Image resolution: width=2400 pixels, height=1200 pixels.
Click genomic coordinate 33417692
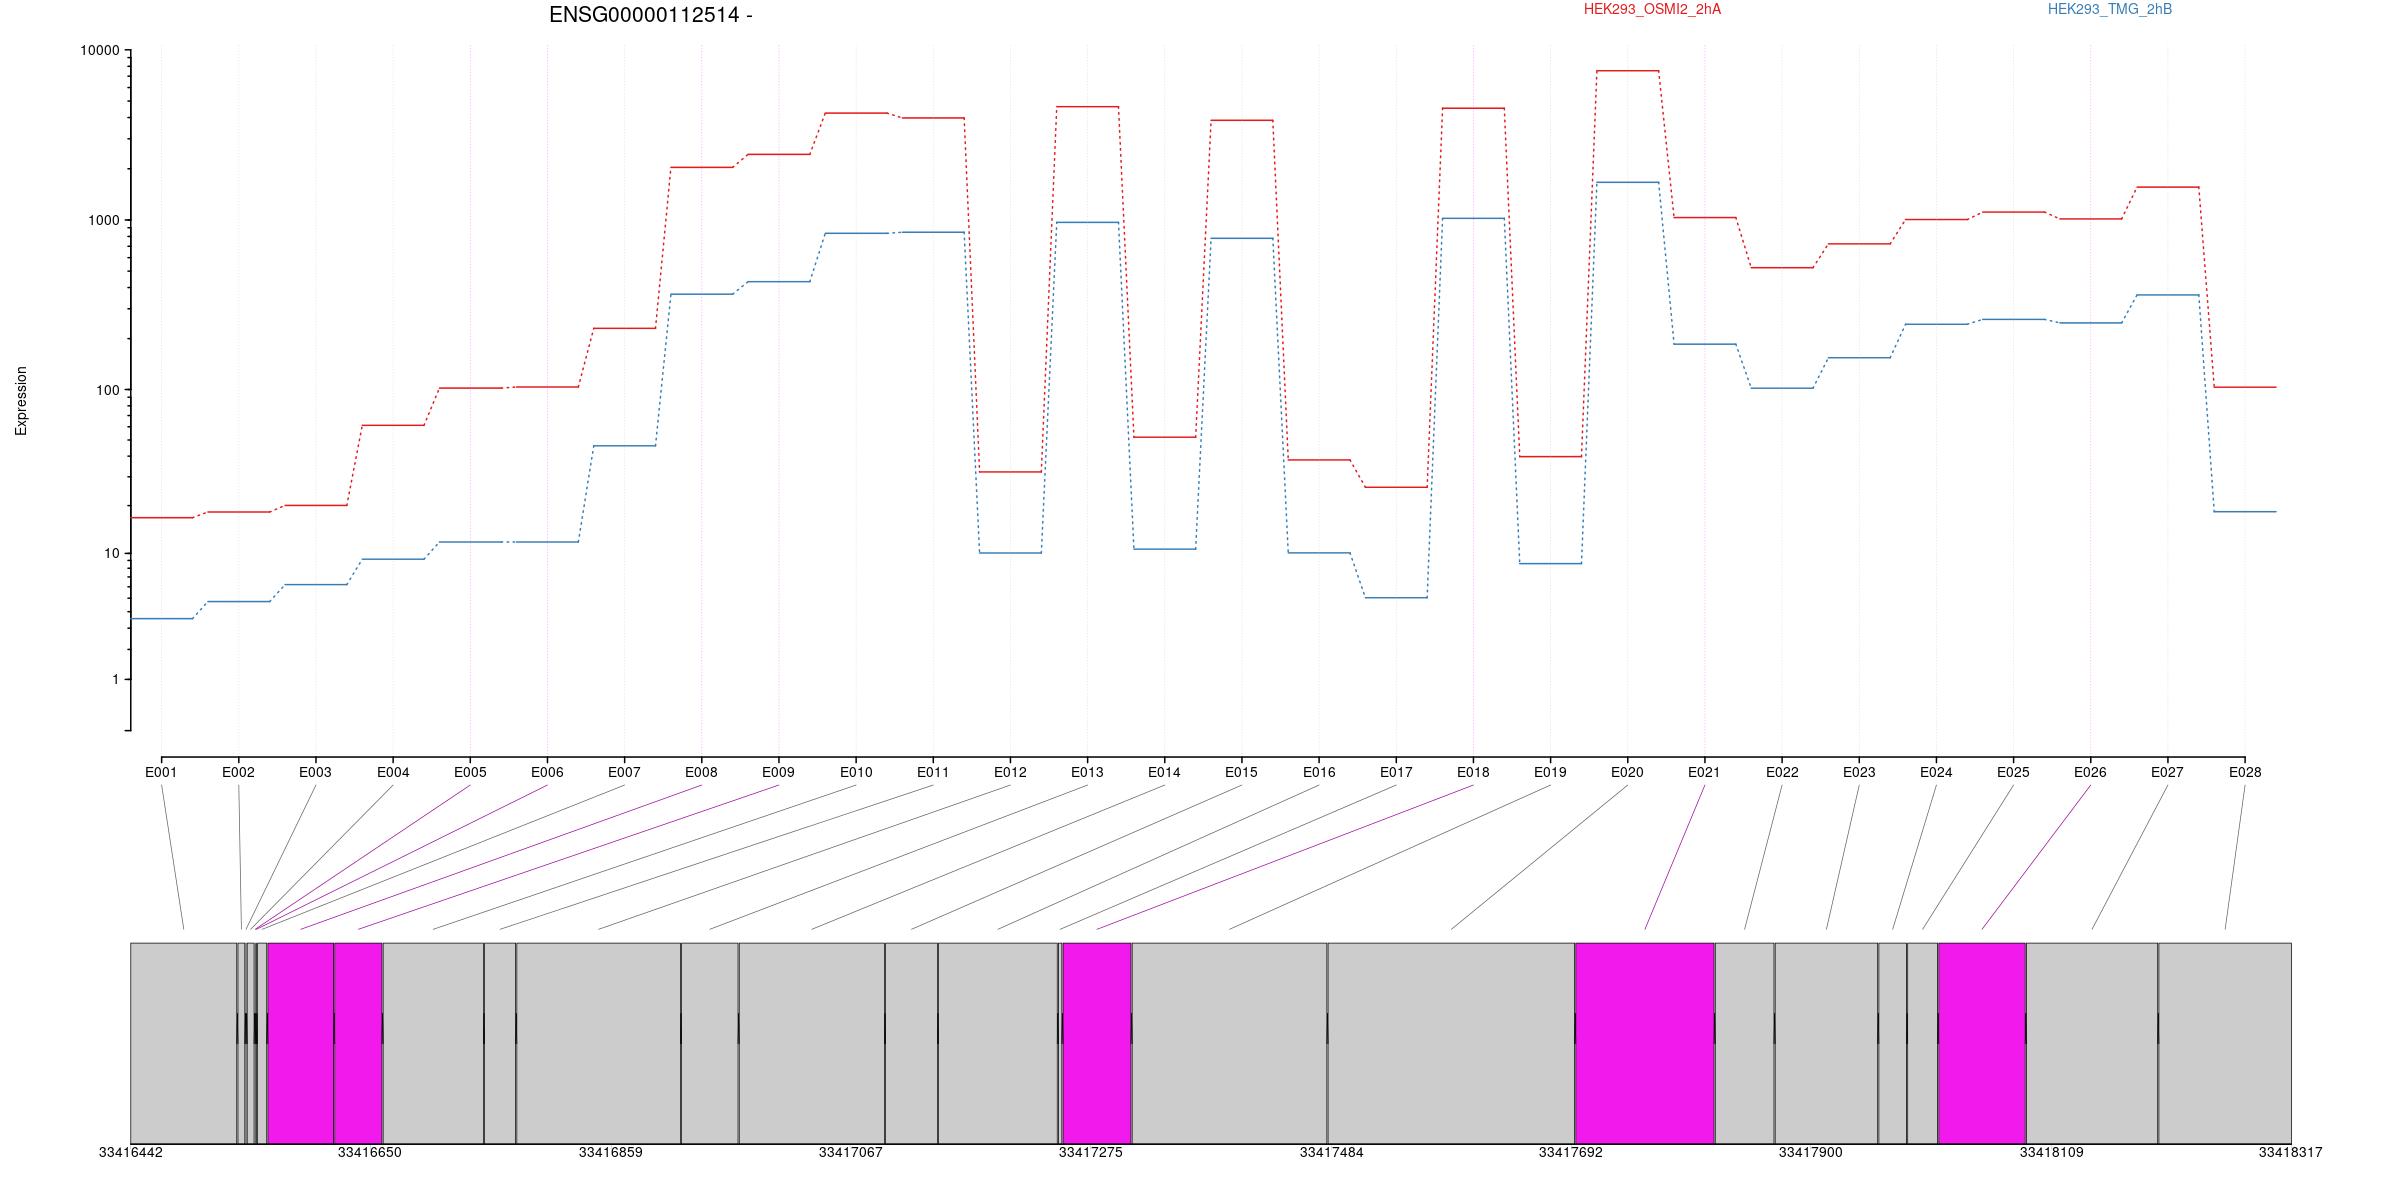(1571, 1152)
